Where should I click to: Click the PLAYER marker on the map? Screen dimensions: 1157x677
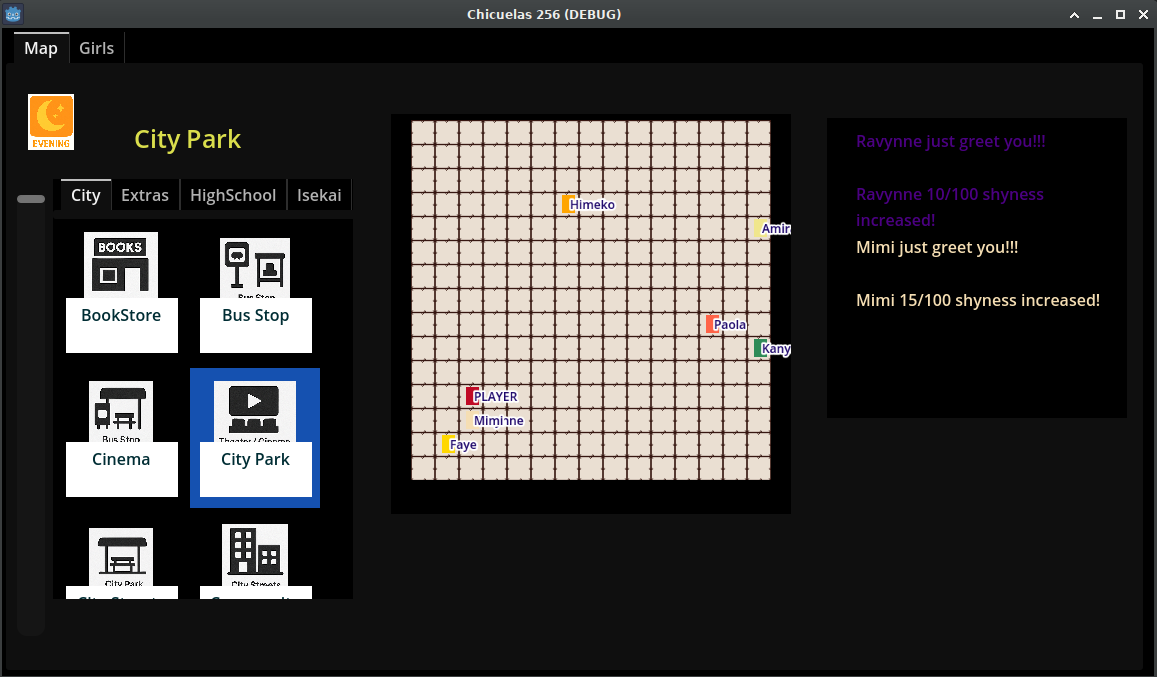pos(472,396)
